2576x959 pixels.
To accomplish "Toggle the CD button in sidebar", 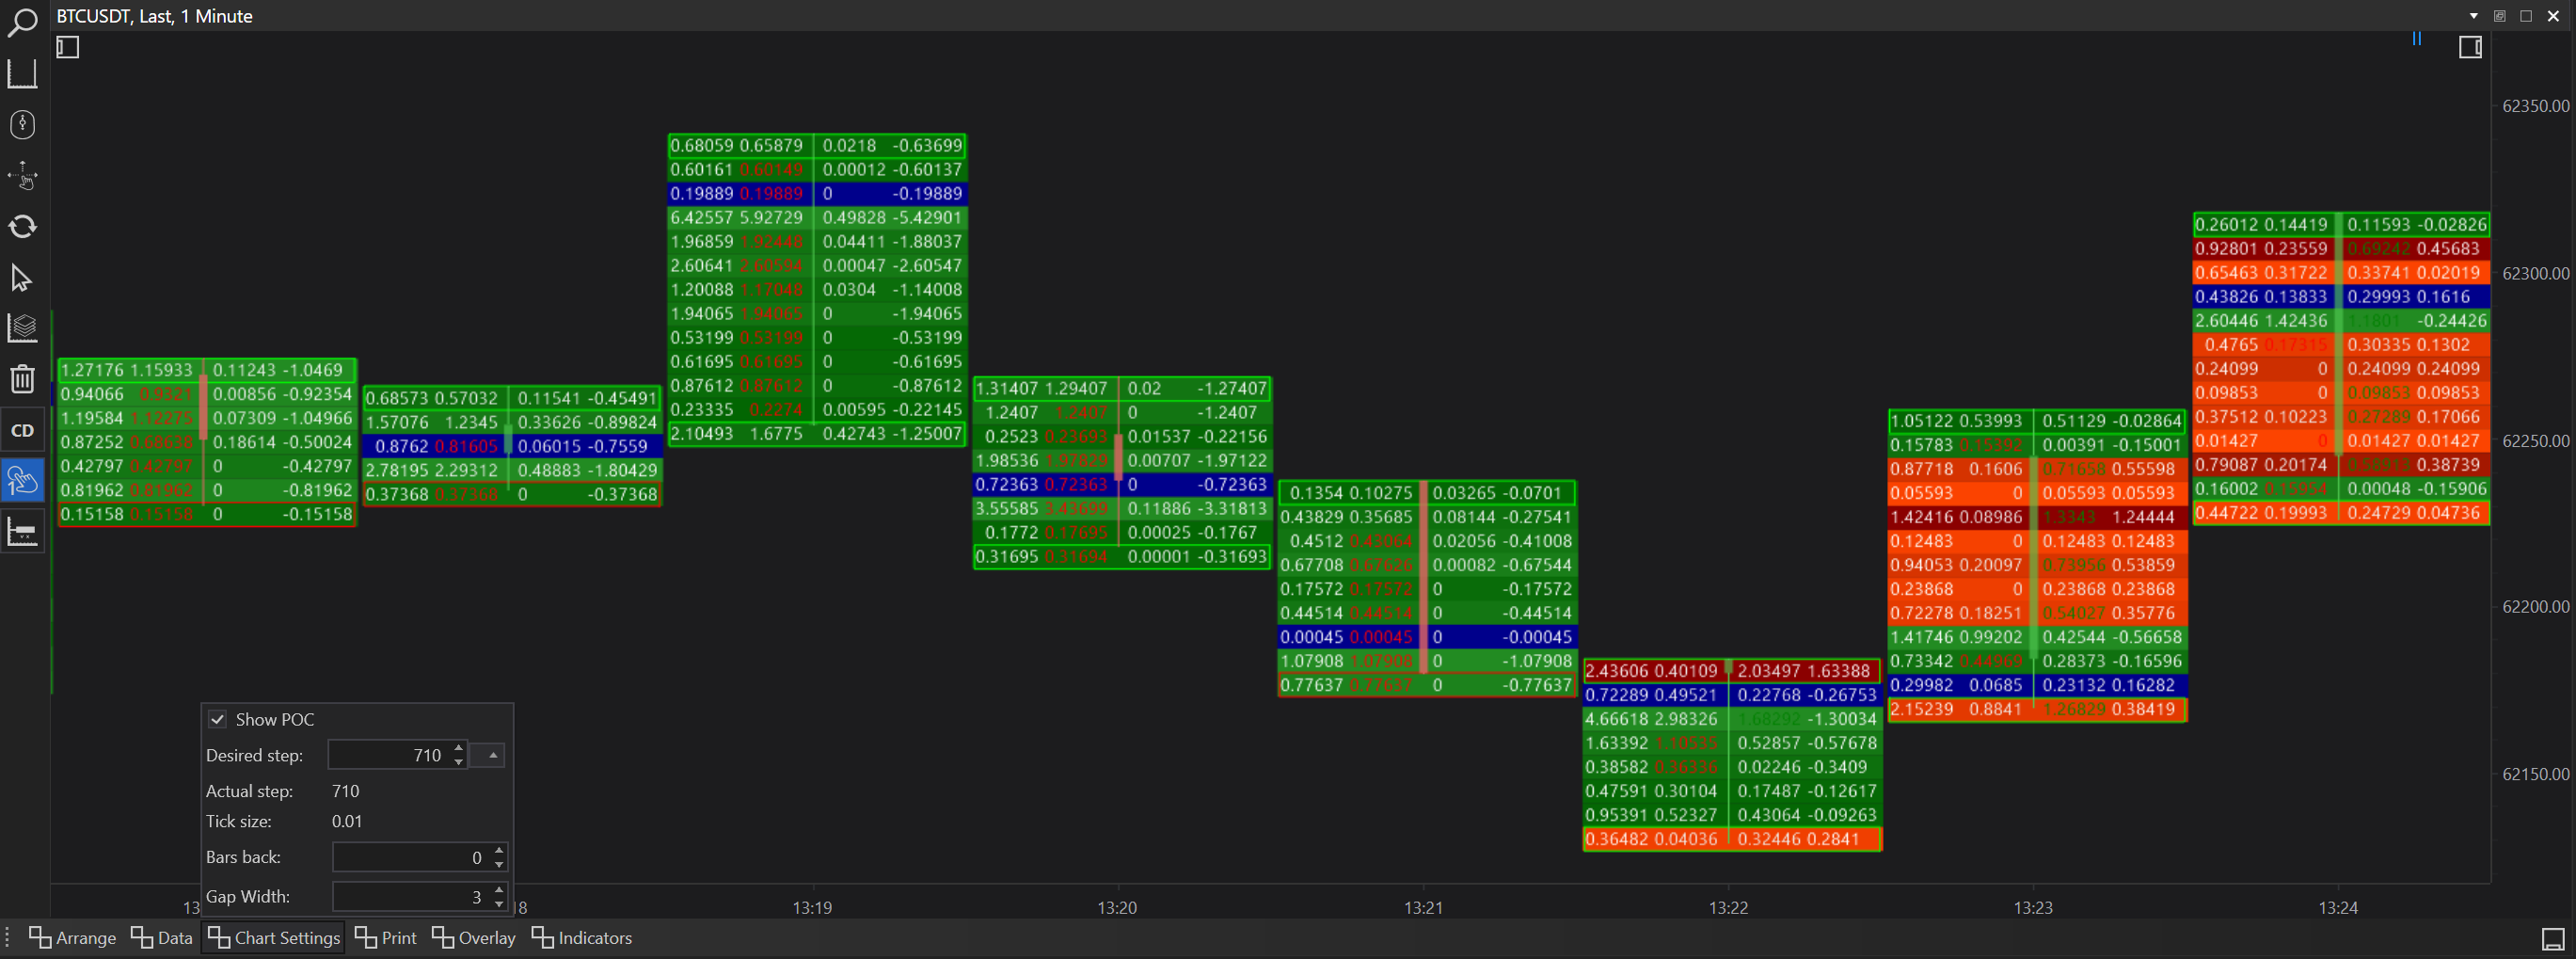I will tap(22, 430).
